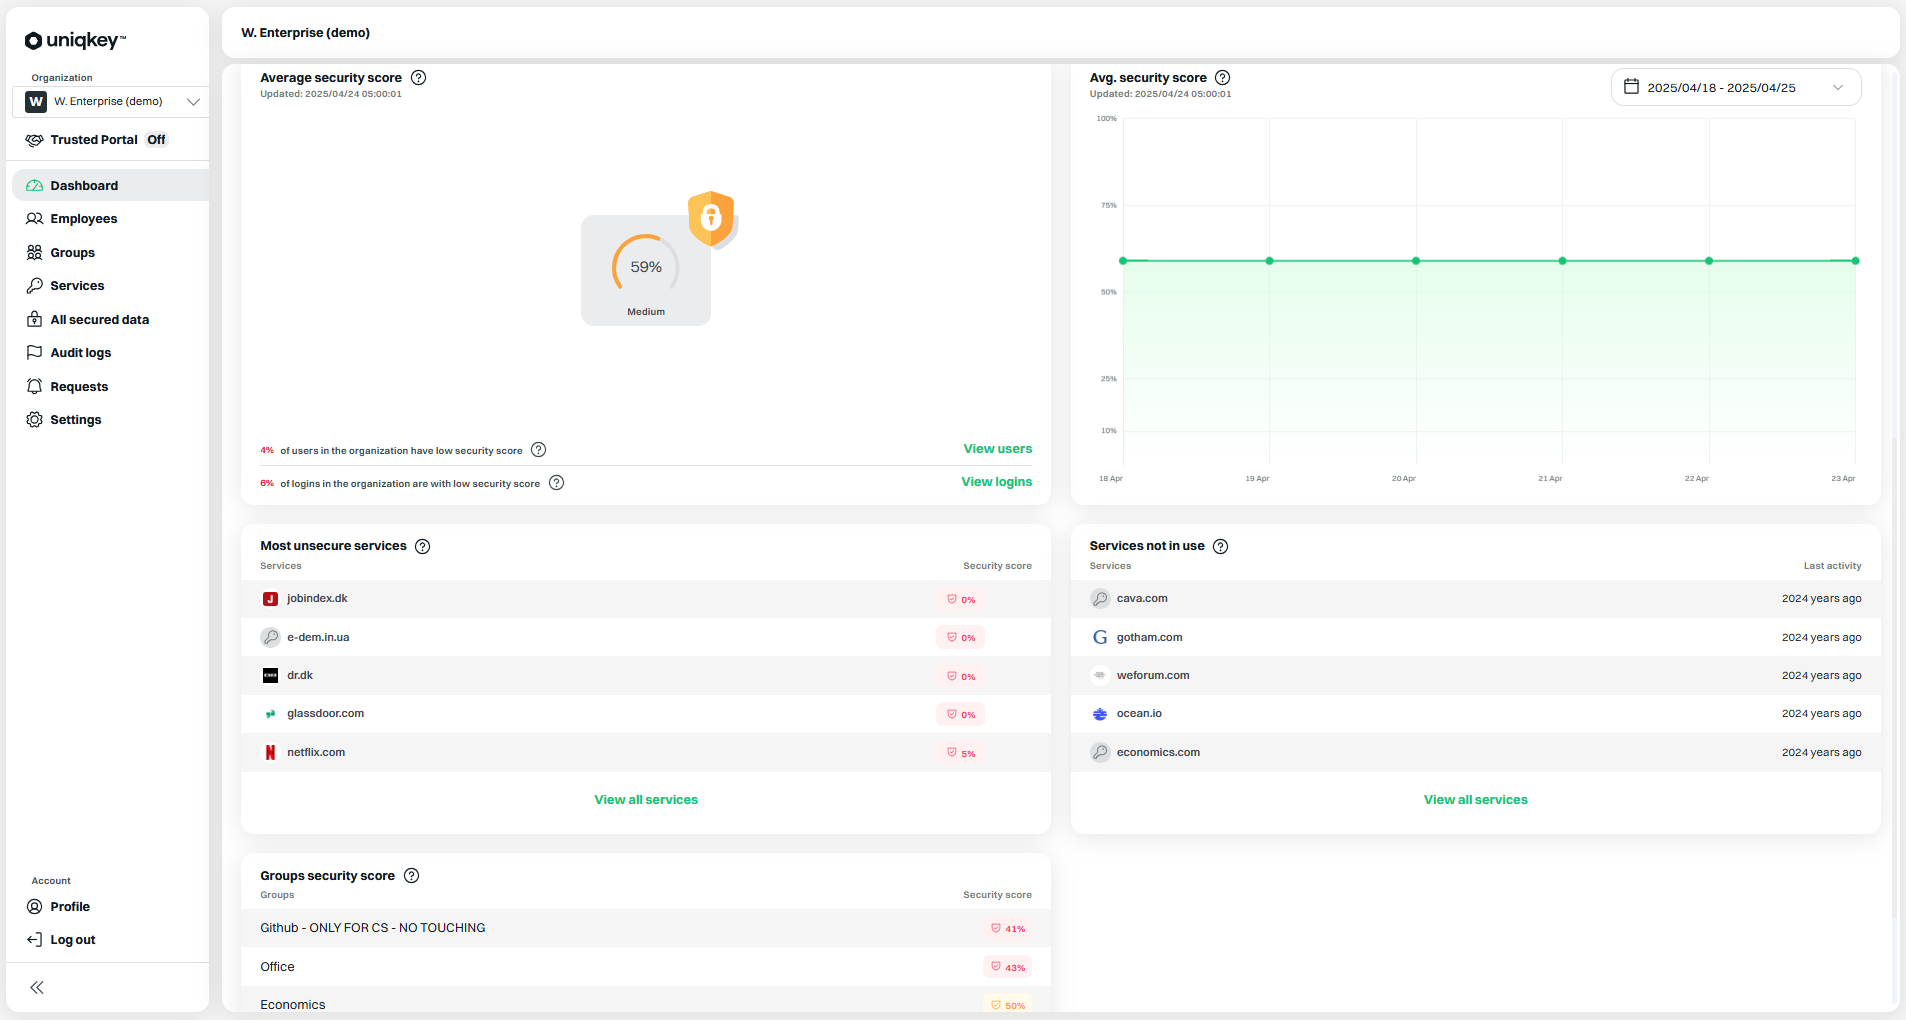Screen dimensions: 1906x1020
Task: Log out from the Account section
Action: pos(72,940)
